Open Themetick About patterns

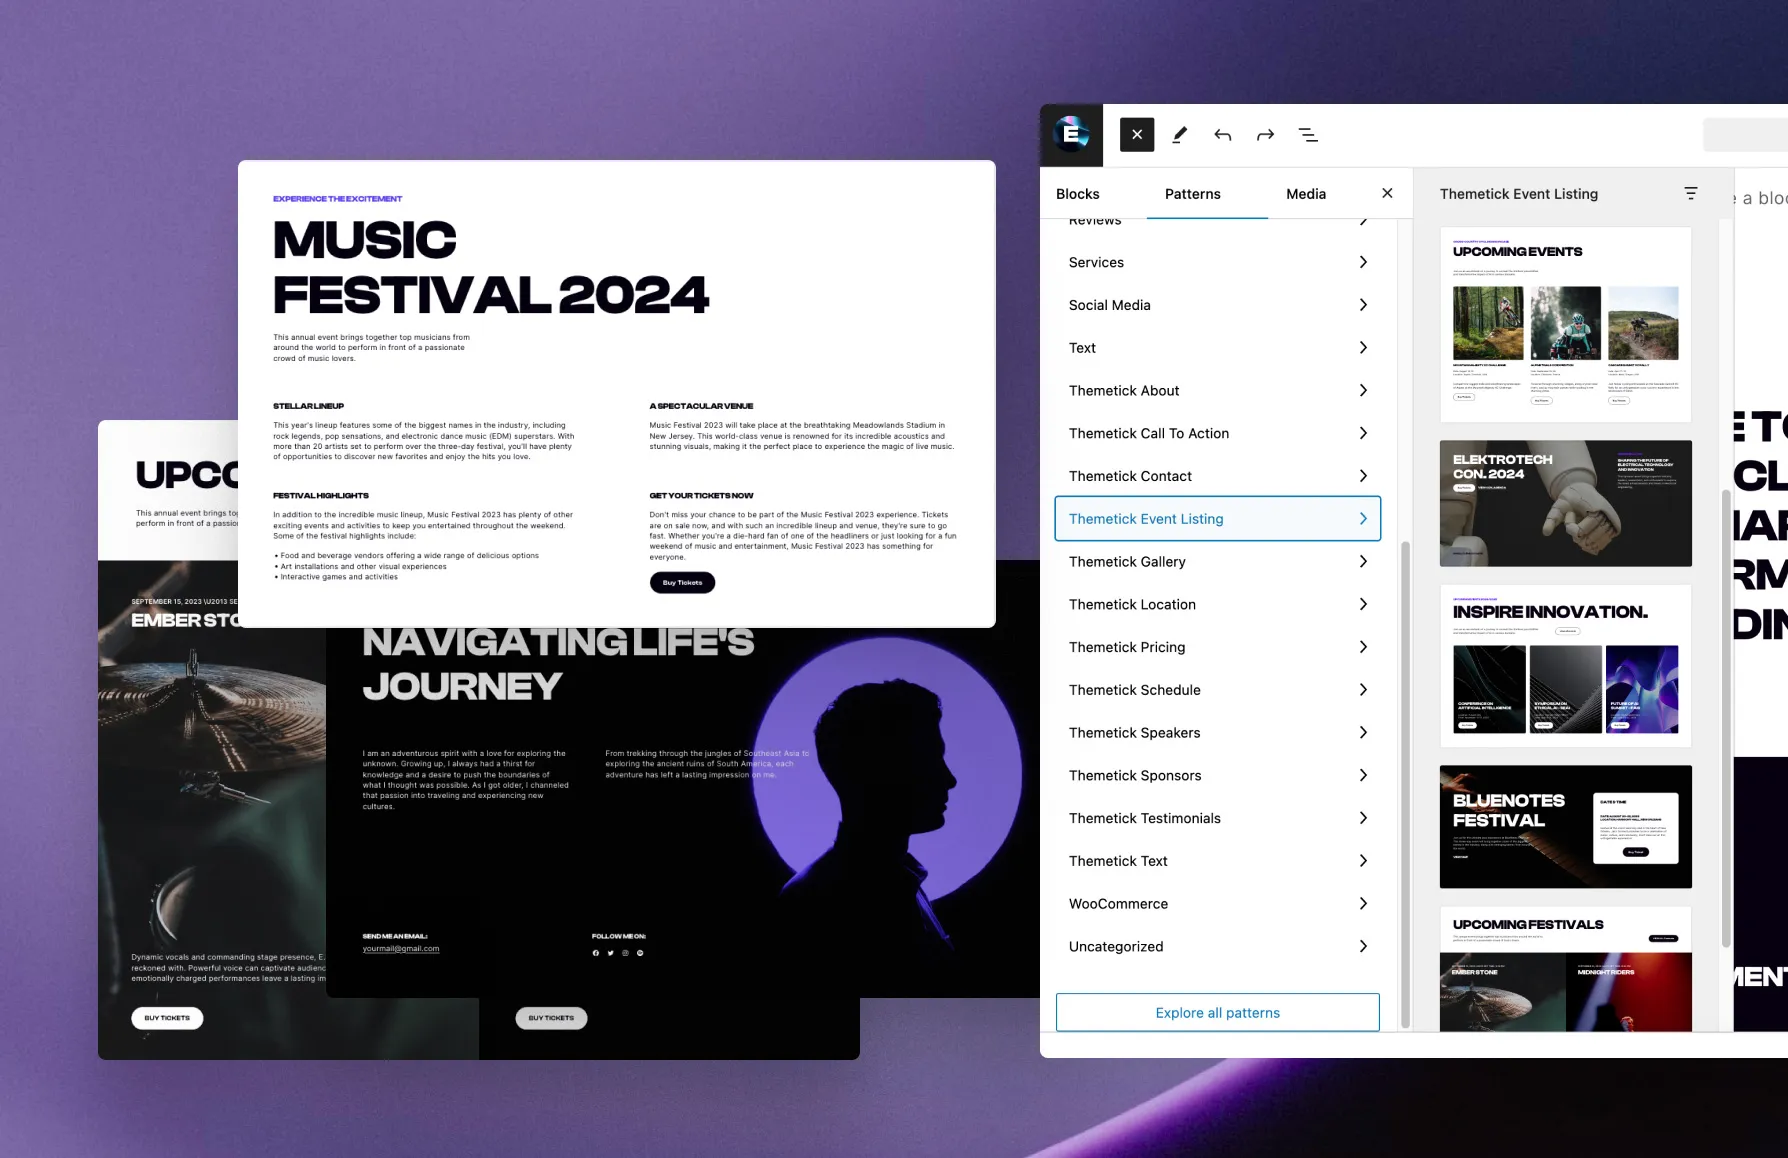1217,391
